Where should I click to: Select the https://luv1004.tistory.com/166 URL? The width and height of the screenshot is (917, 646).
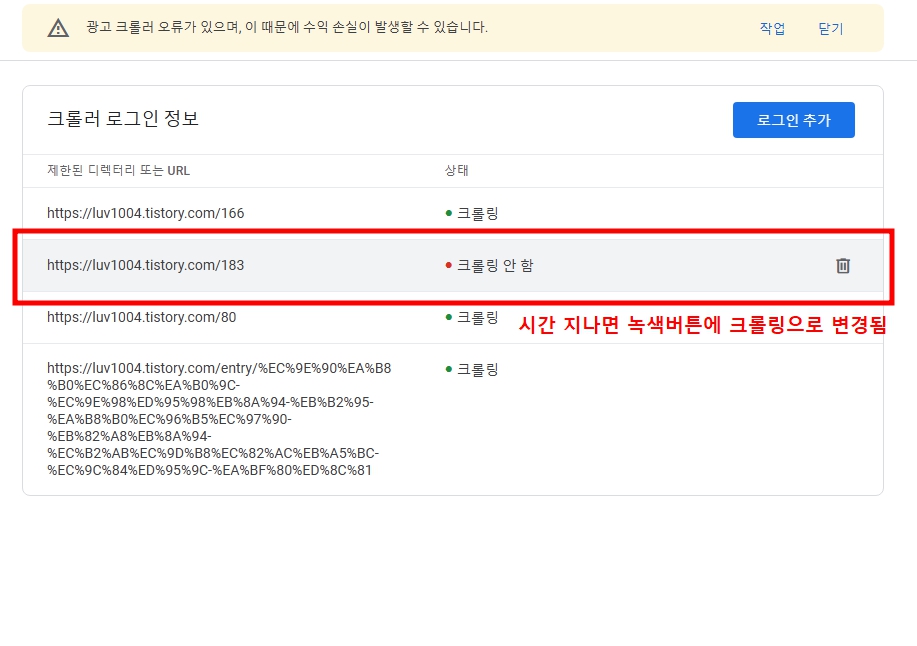[146, 213]
